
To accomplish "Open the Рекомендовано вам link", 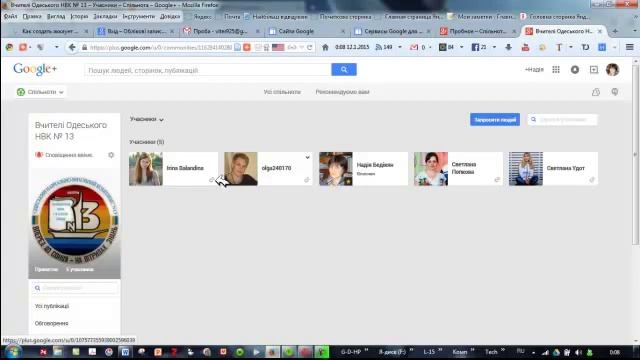I will [x=342, y=92].
